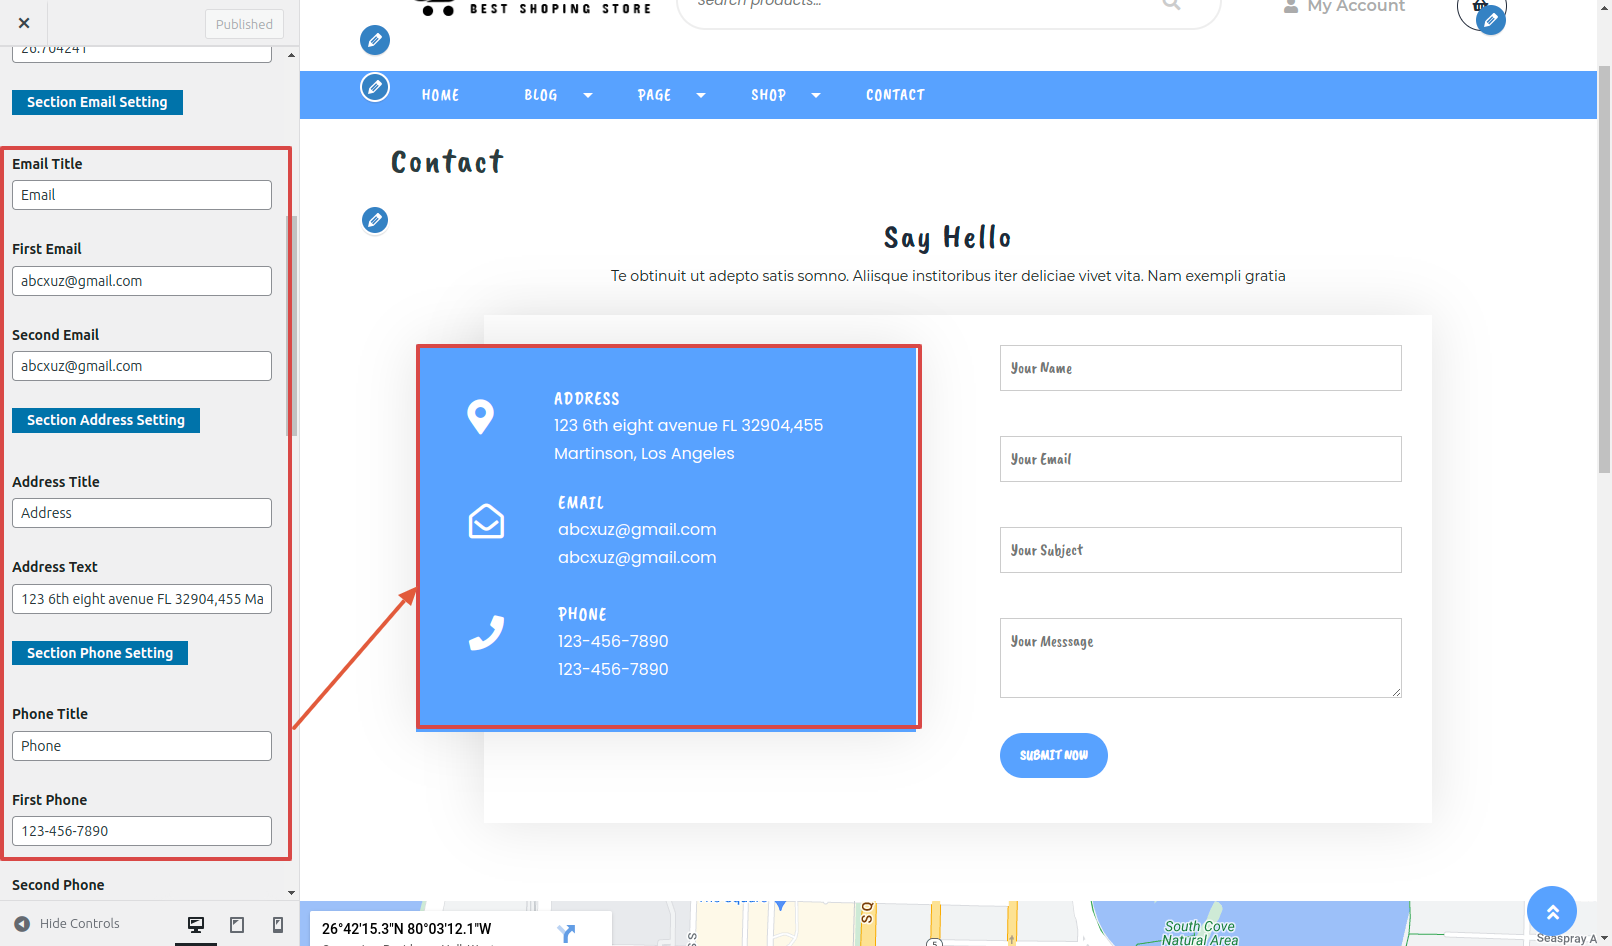Screen dimensions: 1612x946
Task: Click the edit pencil icon on the navigation menu
Action: point(375,87)
